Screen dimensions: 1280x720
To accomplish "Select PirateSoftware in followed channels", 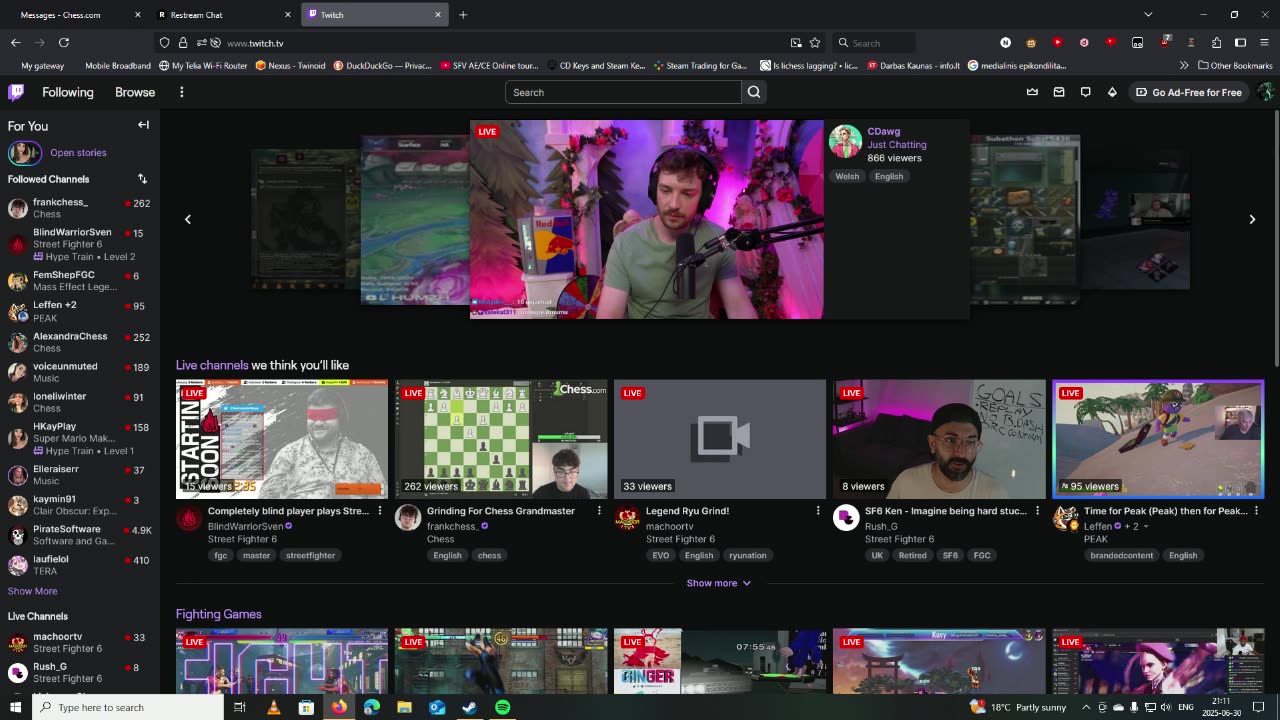I will coord(79,535).
